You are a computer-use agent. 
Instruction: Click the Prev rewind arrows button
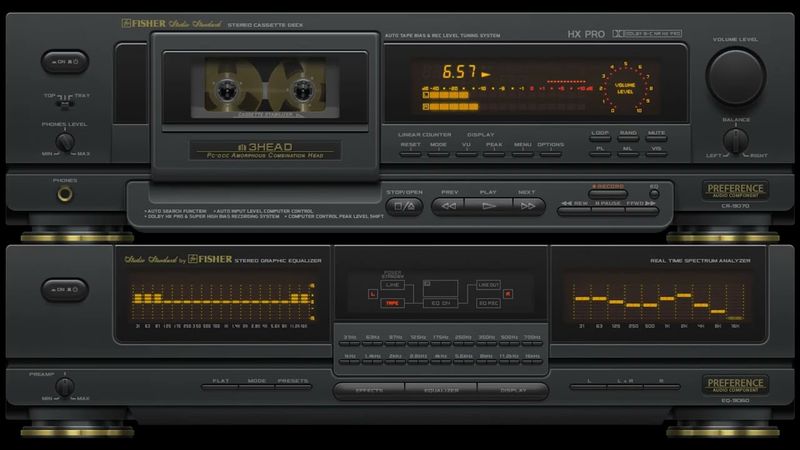point(449,205)
